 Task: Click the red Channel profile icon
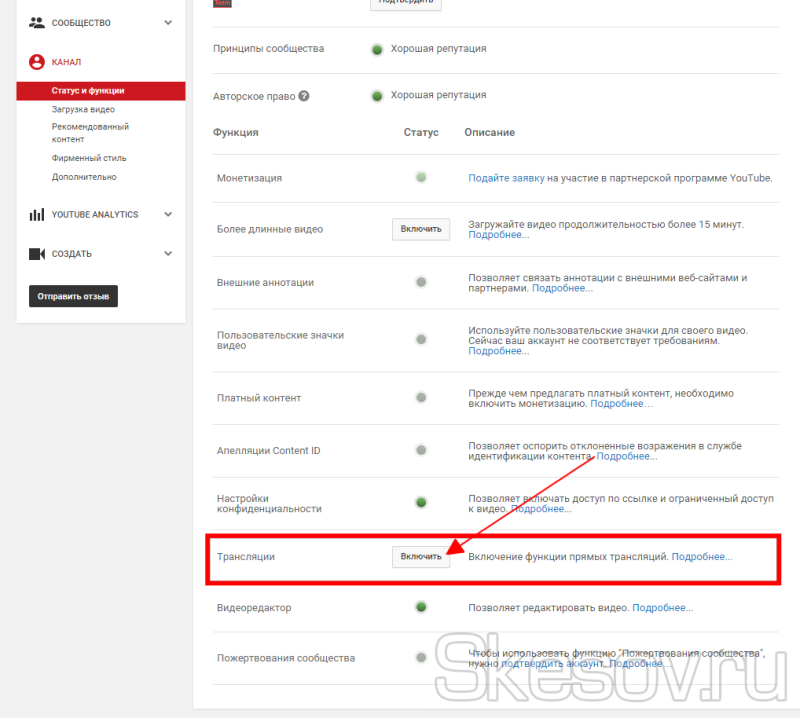[37, 62]
